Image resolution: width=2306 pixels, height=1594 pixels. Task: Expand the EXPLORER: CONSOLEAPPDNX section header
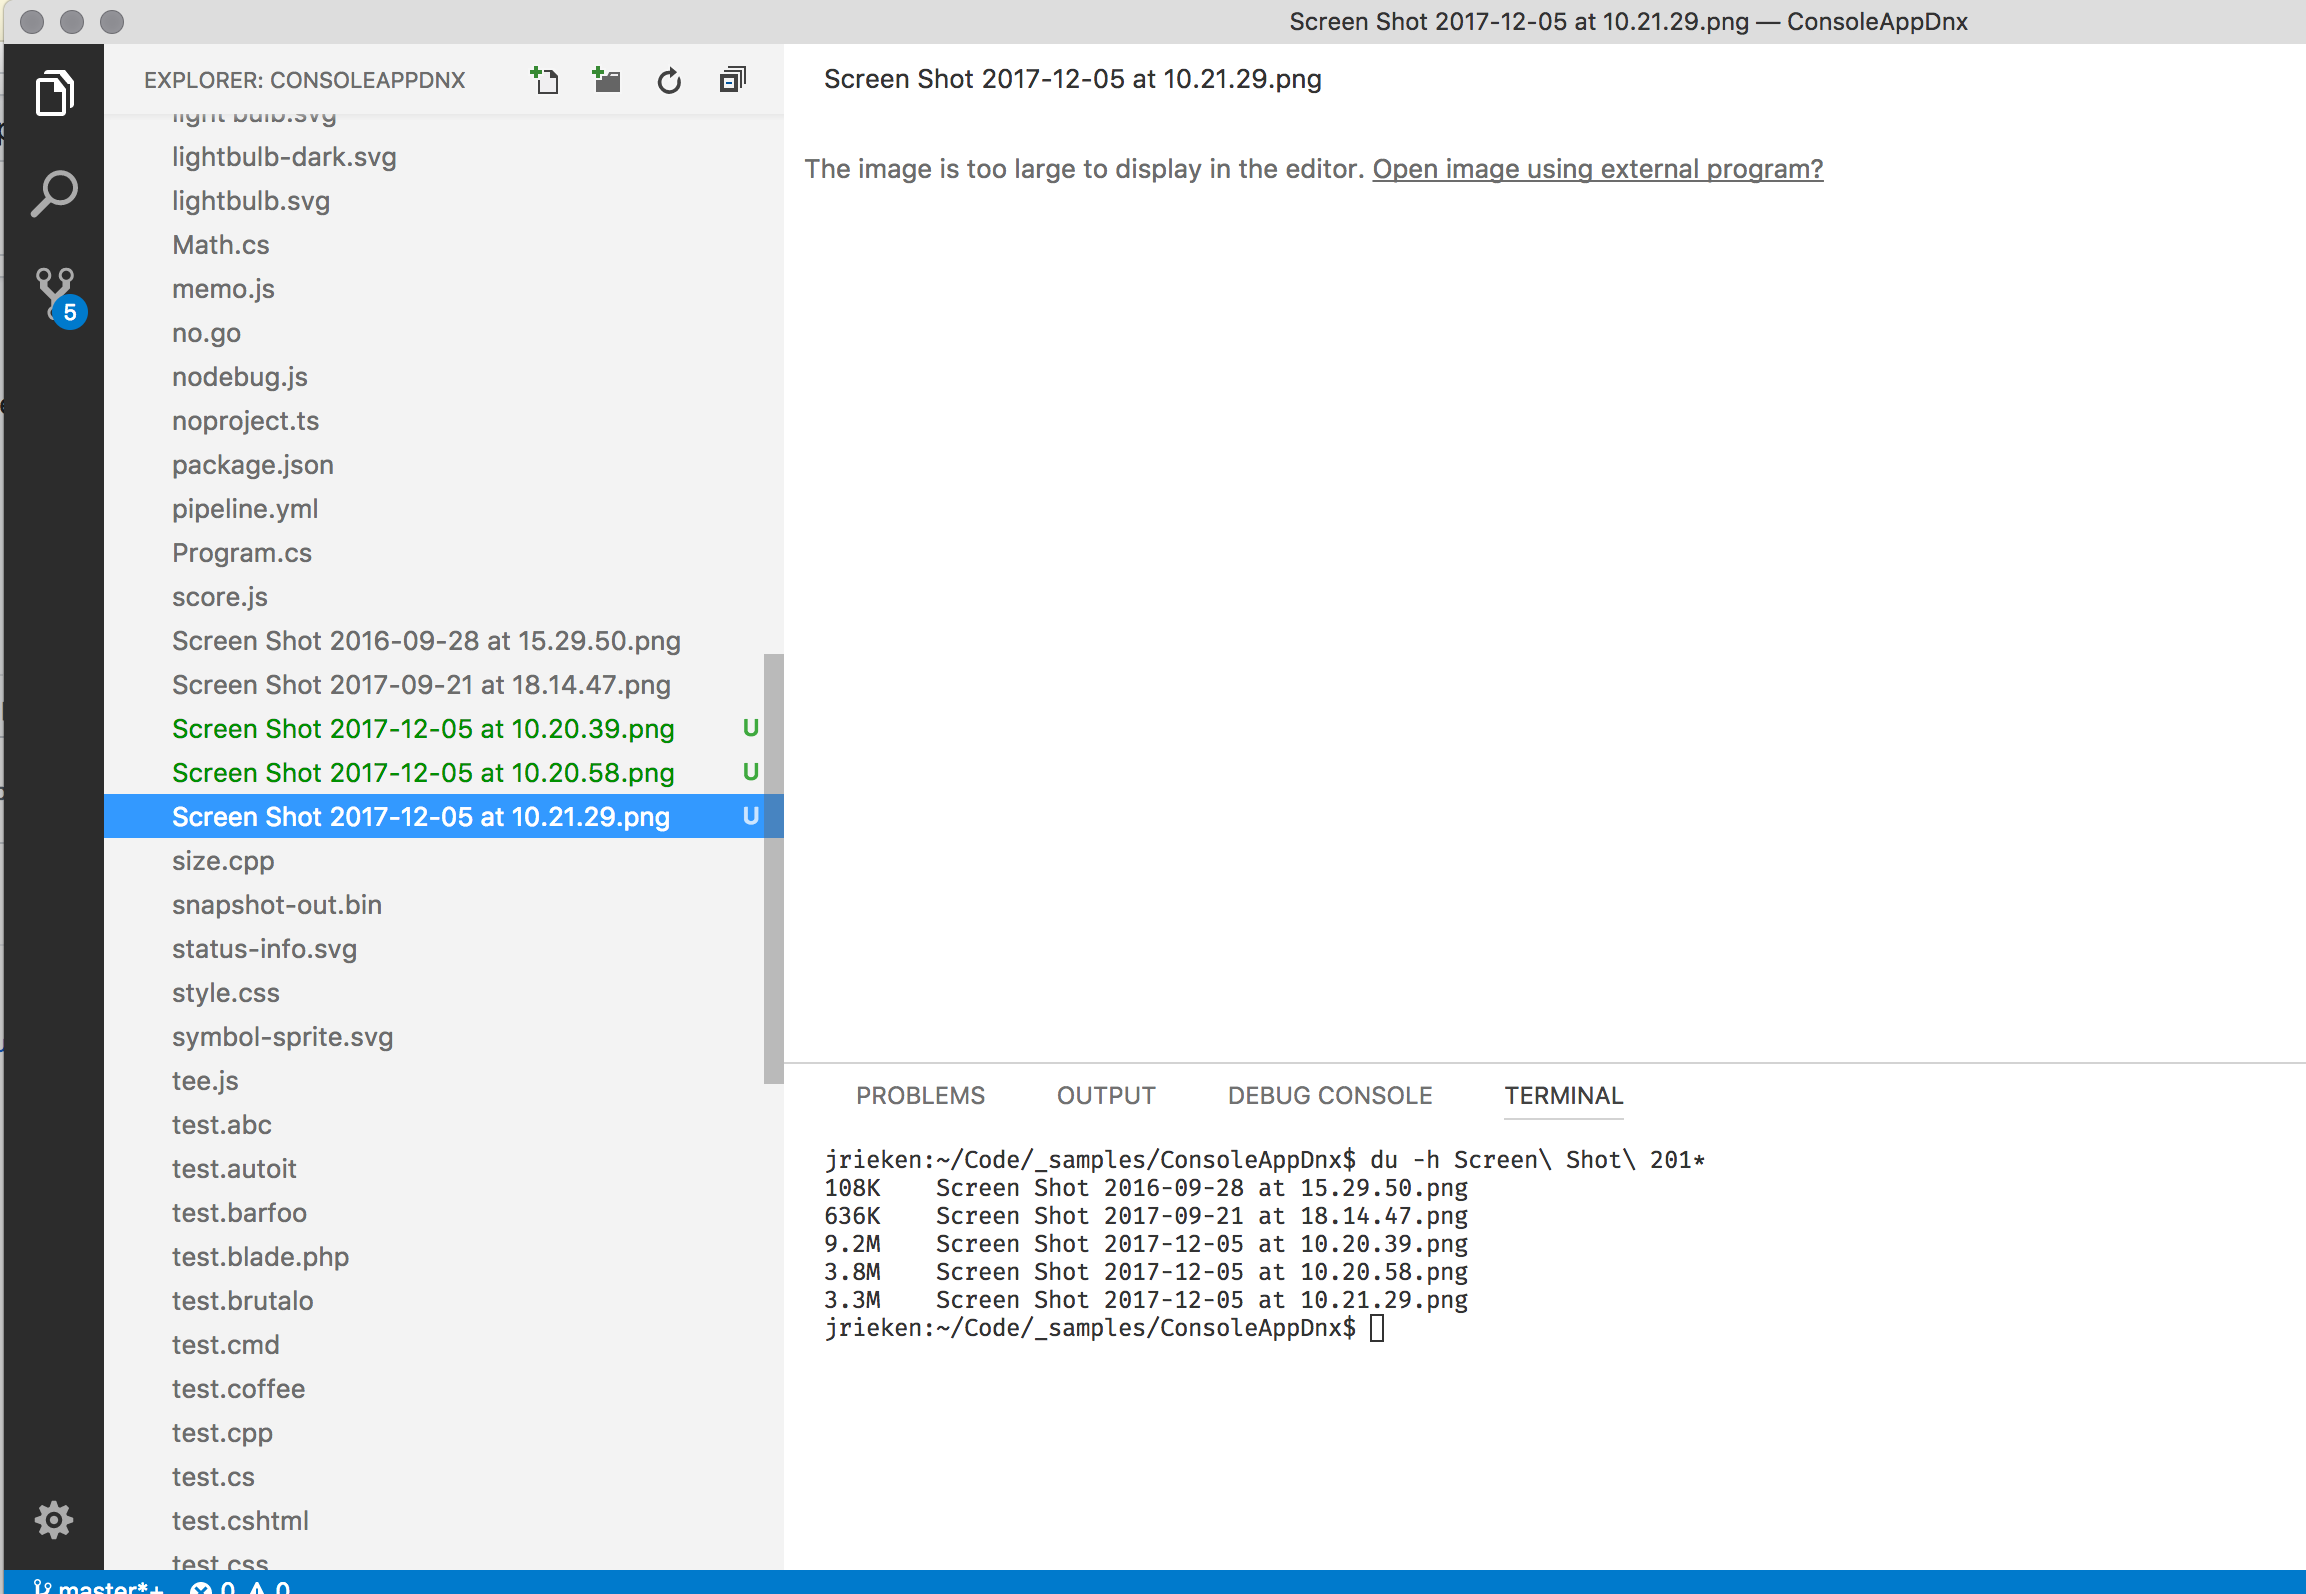[x=305, y=80]
